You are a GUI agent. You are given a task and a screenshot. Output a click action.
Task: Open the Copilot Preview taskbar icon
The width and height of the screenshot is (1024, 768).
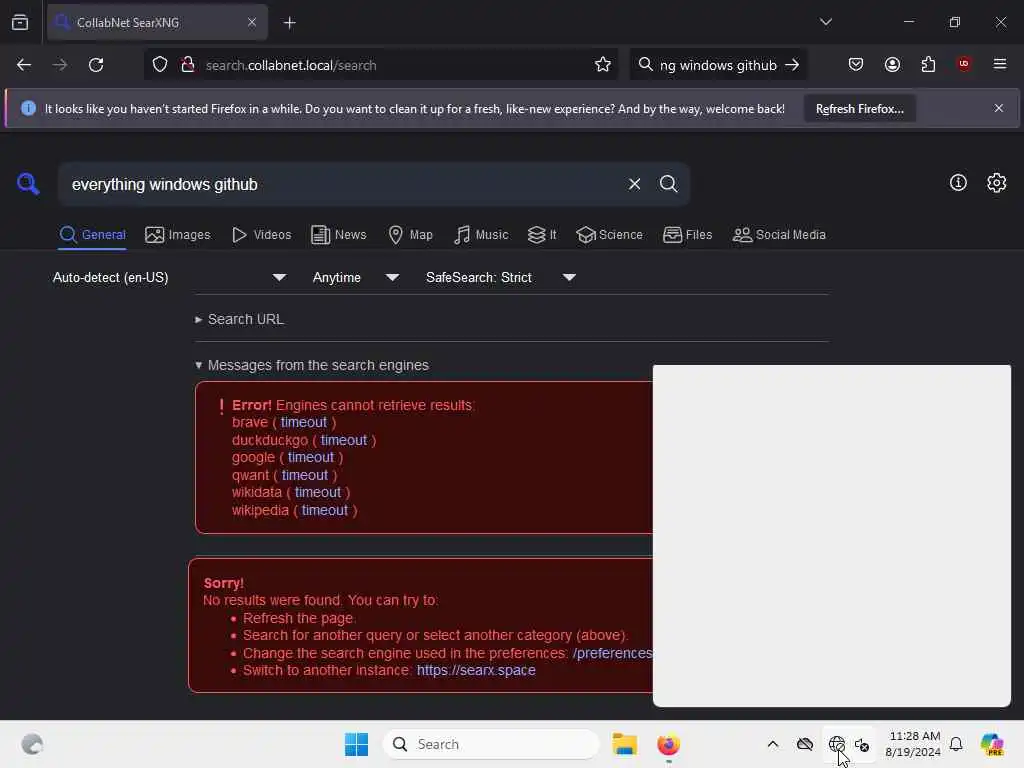point(992,744)
